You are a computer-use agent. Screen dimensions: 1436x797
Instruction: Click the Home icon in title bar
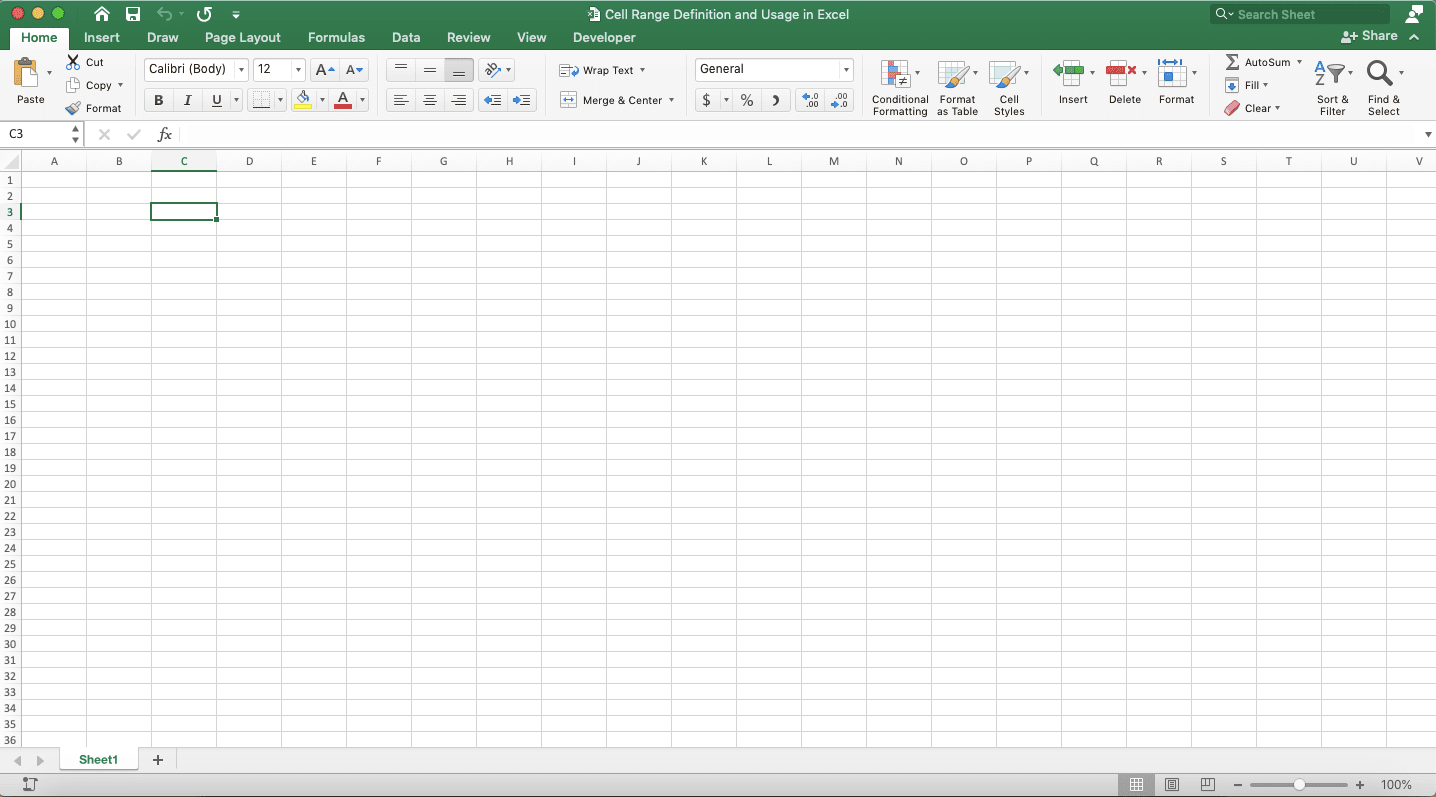(x=102, y=14)
